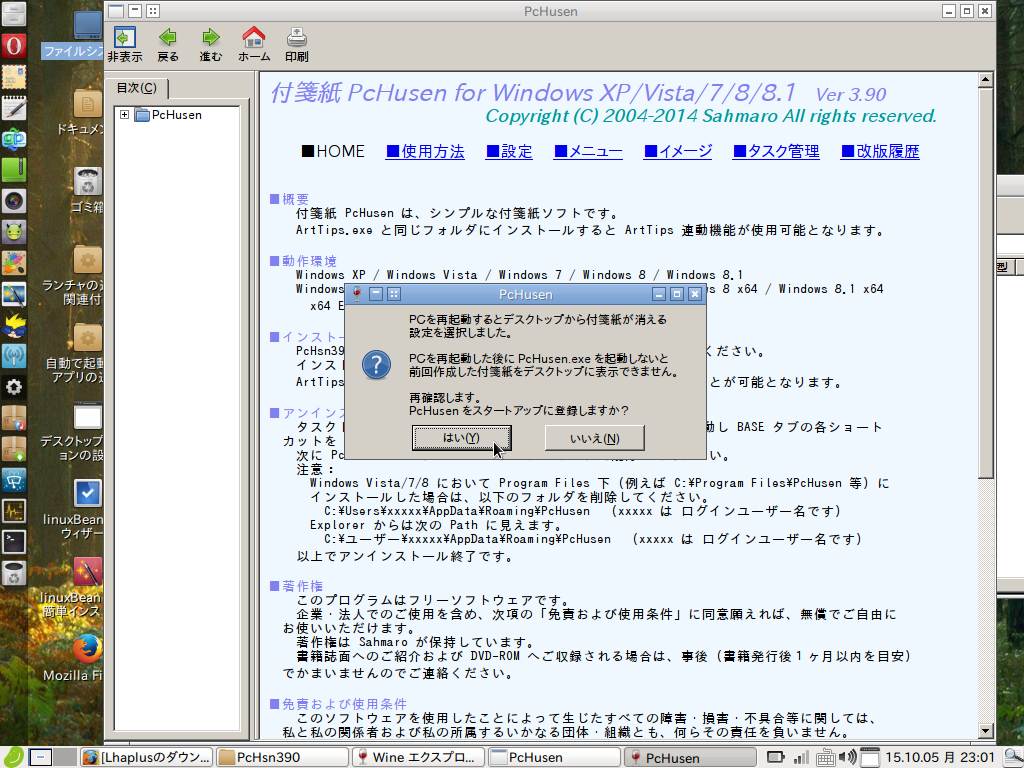Open the paint palette dock icon
Screen dimensions: 1024x768
tap(14, 263)
